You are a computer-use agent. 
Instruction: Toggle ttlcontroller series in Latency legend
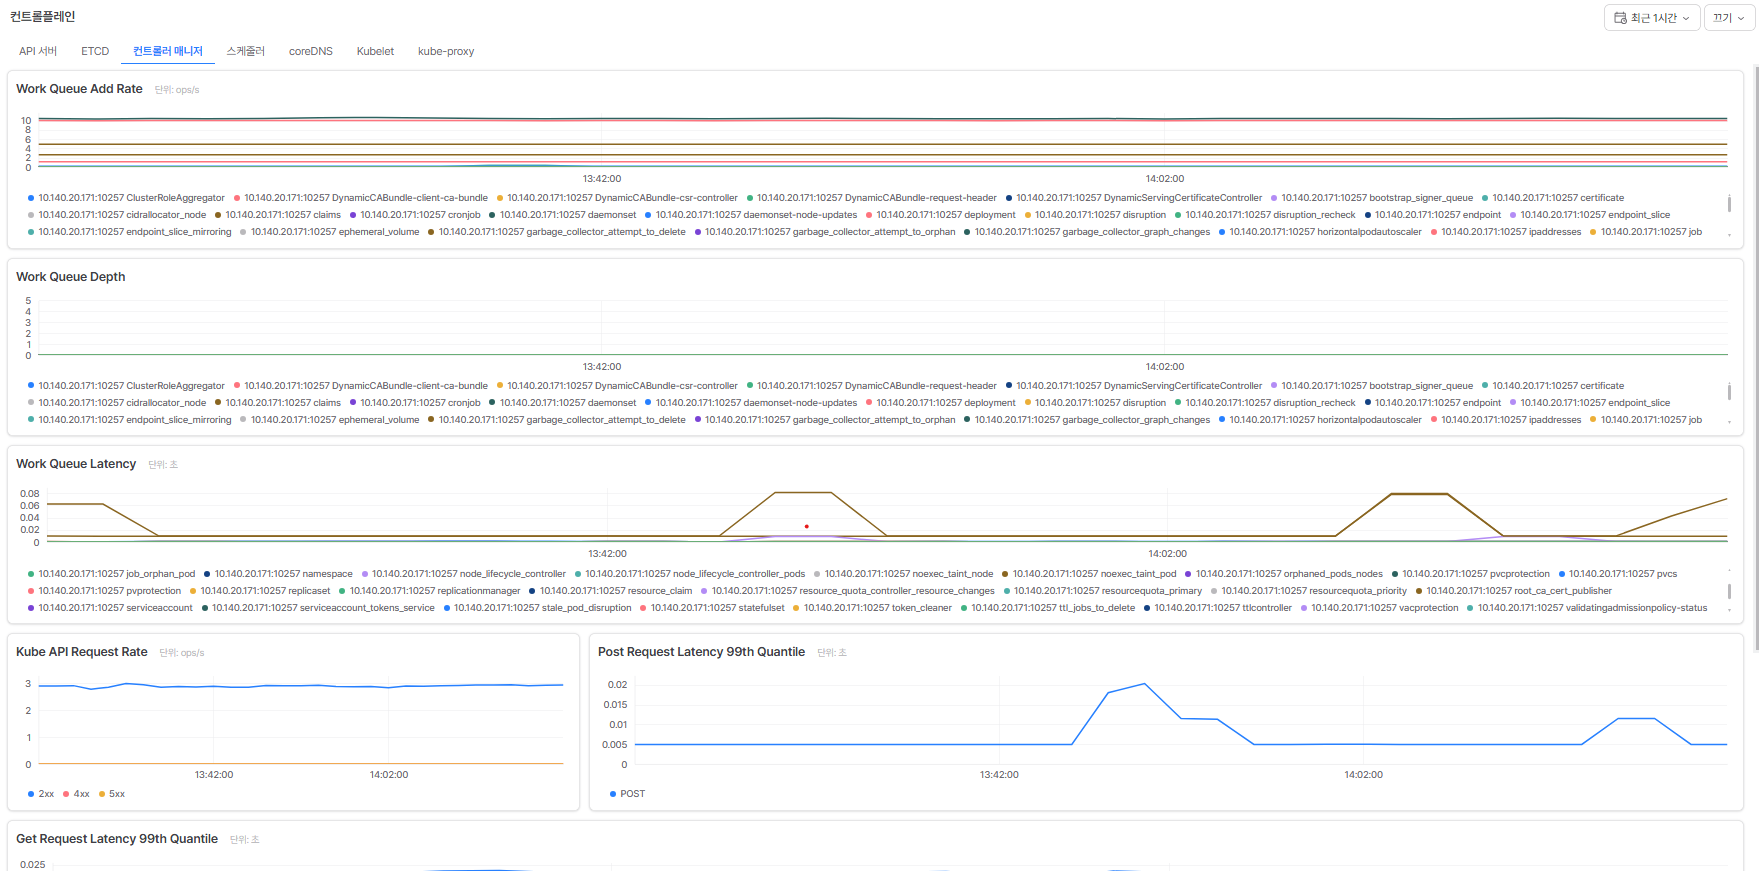[x=1218, y=608]
